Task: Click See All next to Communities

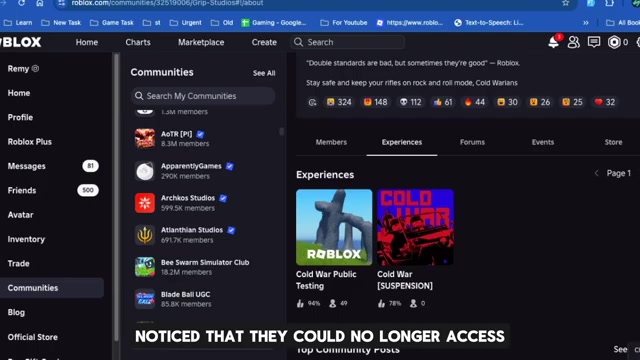Action: (x=264, y=73)
